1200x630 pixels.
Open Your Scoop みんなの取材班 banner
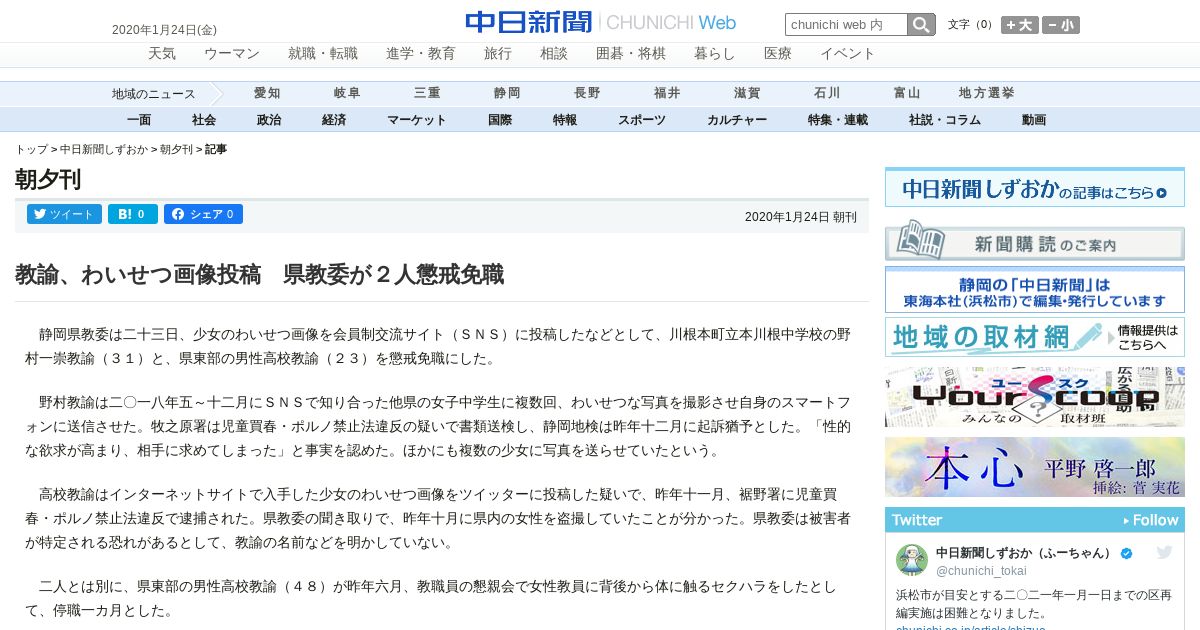pos(1035,397)
